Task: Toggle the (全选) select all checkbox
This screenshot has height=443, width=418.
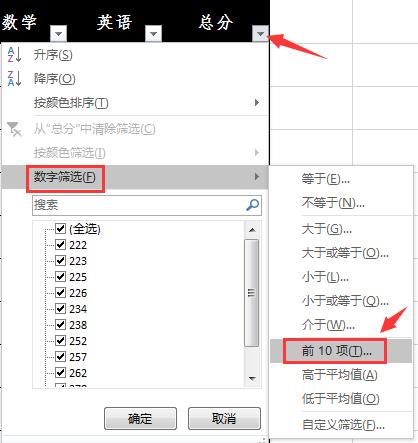Action: 60,229
